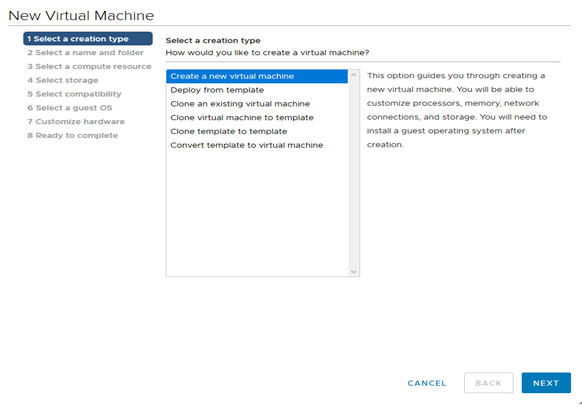The width and height of the screenshot is (582, 407).
Task: Select 'Create a new virtual machine' option
Action: pyautogui.click(x=257, y=76)
